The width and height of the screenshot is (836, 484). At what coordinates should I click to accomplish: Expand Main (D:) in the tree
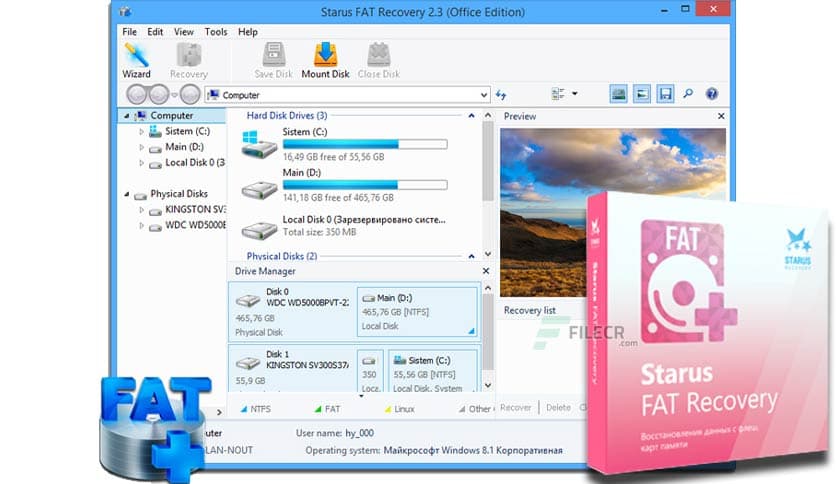pyautogui.click(x=141, y=147)
